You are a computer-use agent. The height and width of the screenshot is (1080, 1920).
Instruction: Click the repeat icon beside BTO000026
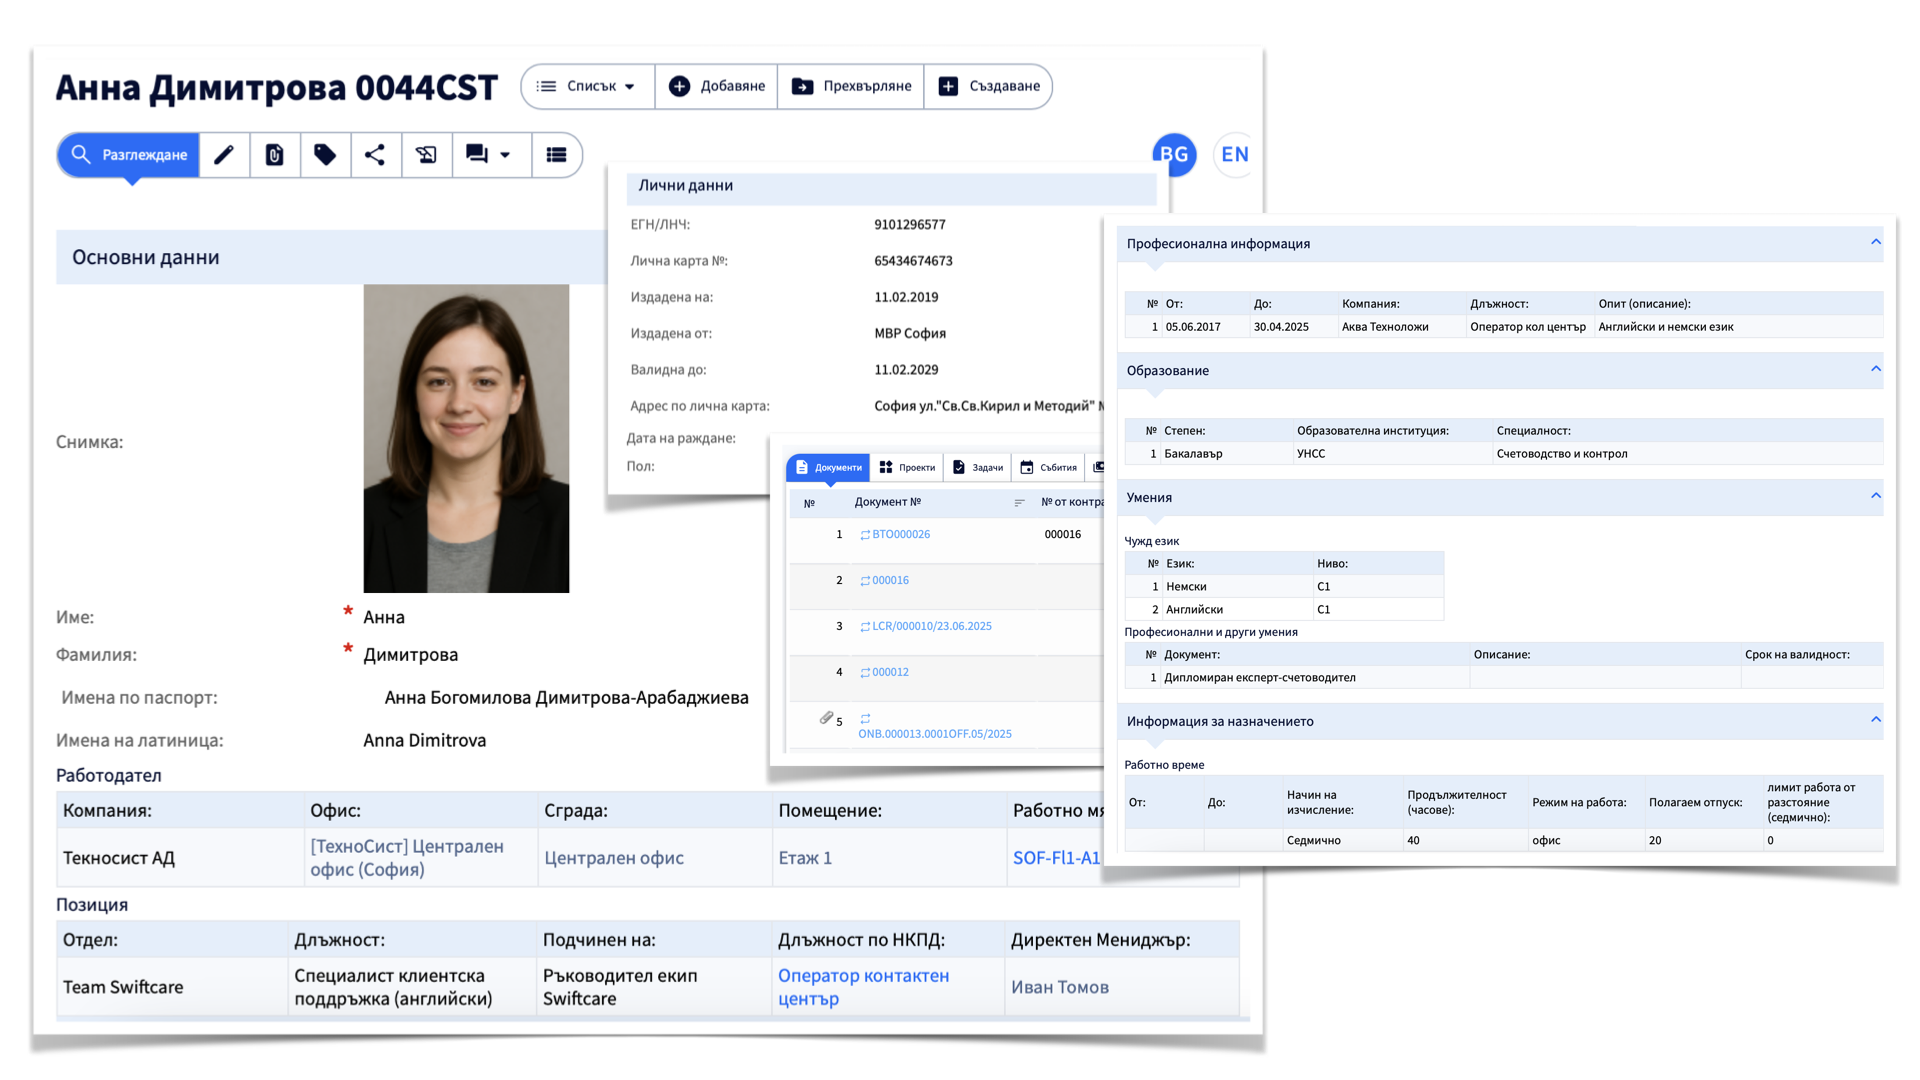tap(865, 535)
